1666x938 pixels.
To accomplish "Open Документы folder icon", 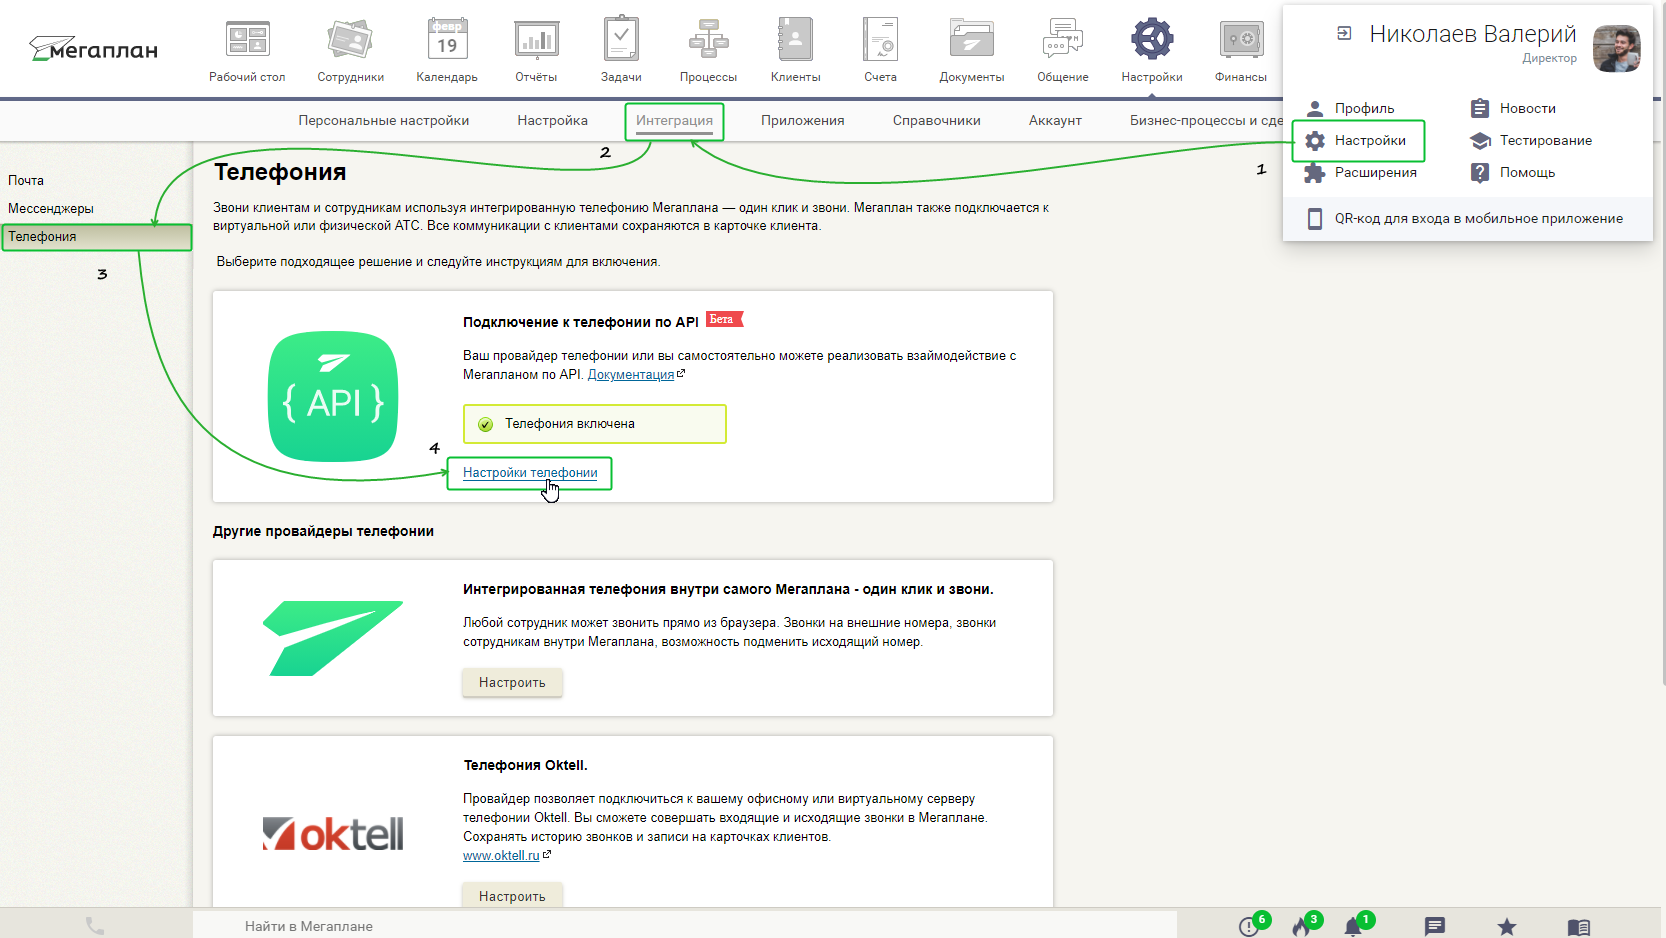I will pyautogui.click(x=971, y=40).
